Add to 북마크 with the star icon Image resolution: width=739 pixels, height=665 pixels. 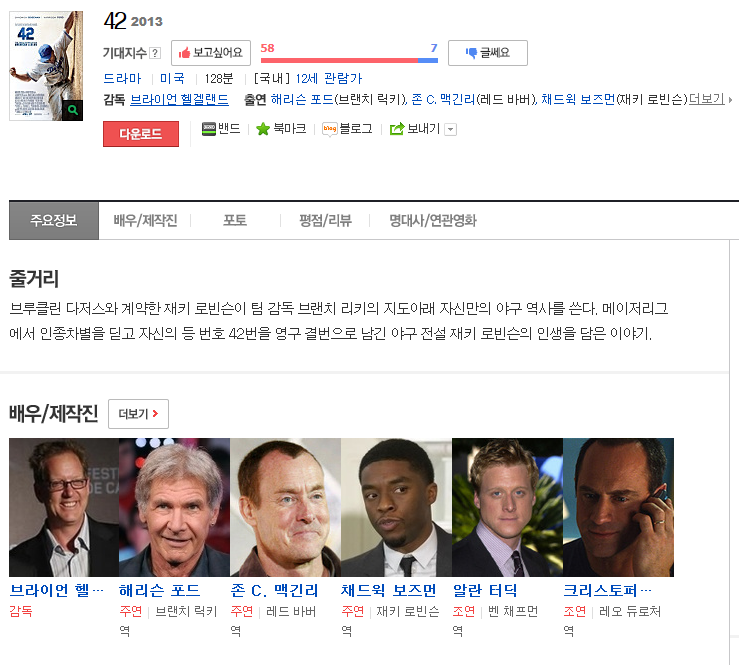tap(263, 129)
